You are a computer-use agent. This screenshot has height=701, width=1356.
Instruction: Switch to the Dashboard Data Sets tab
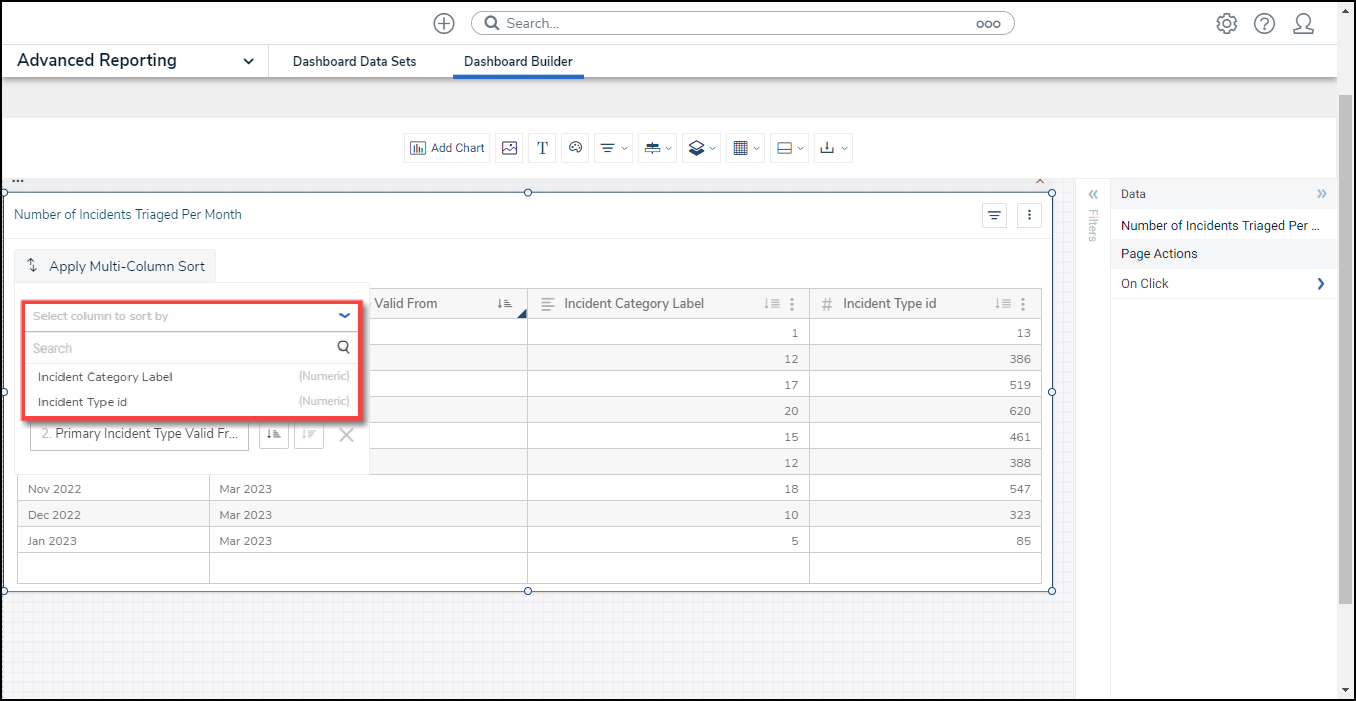click(x=354, y=61)
